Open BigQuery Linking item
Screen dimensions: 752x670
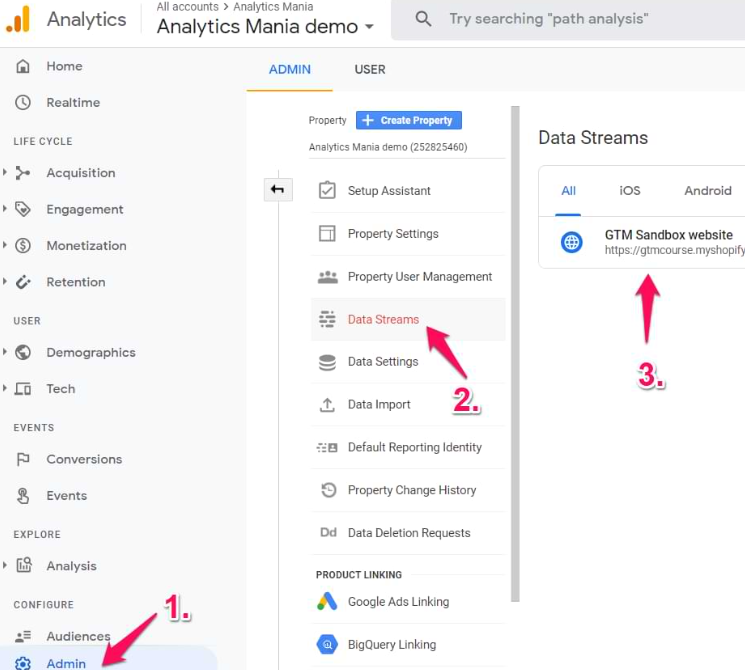tap(408, 645)
